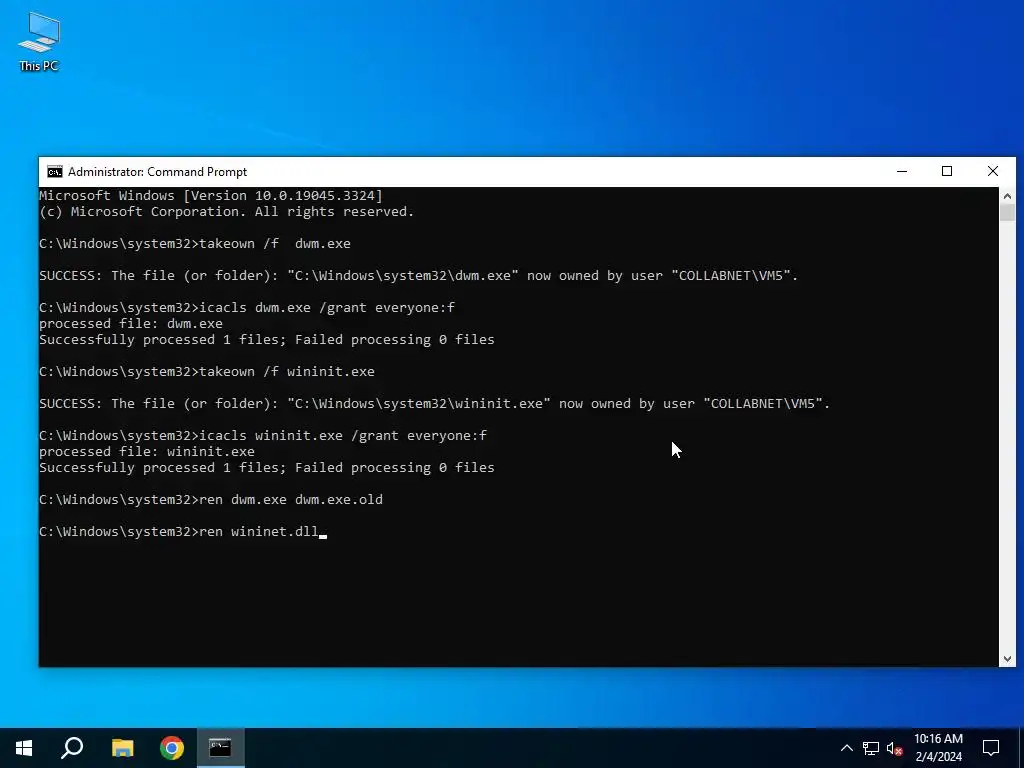Click the vertical scrollbar thumb

(x=1007, y=213)
